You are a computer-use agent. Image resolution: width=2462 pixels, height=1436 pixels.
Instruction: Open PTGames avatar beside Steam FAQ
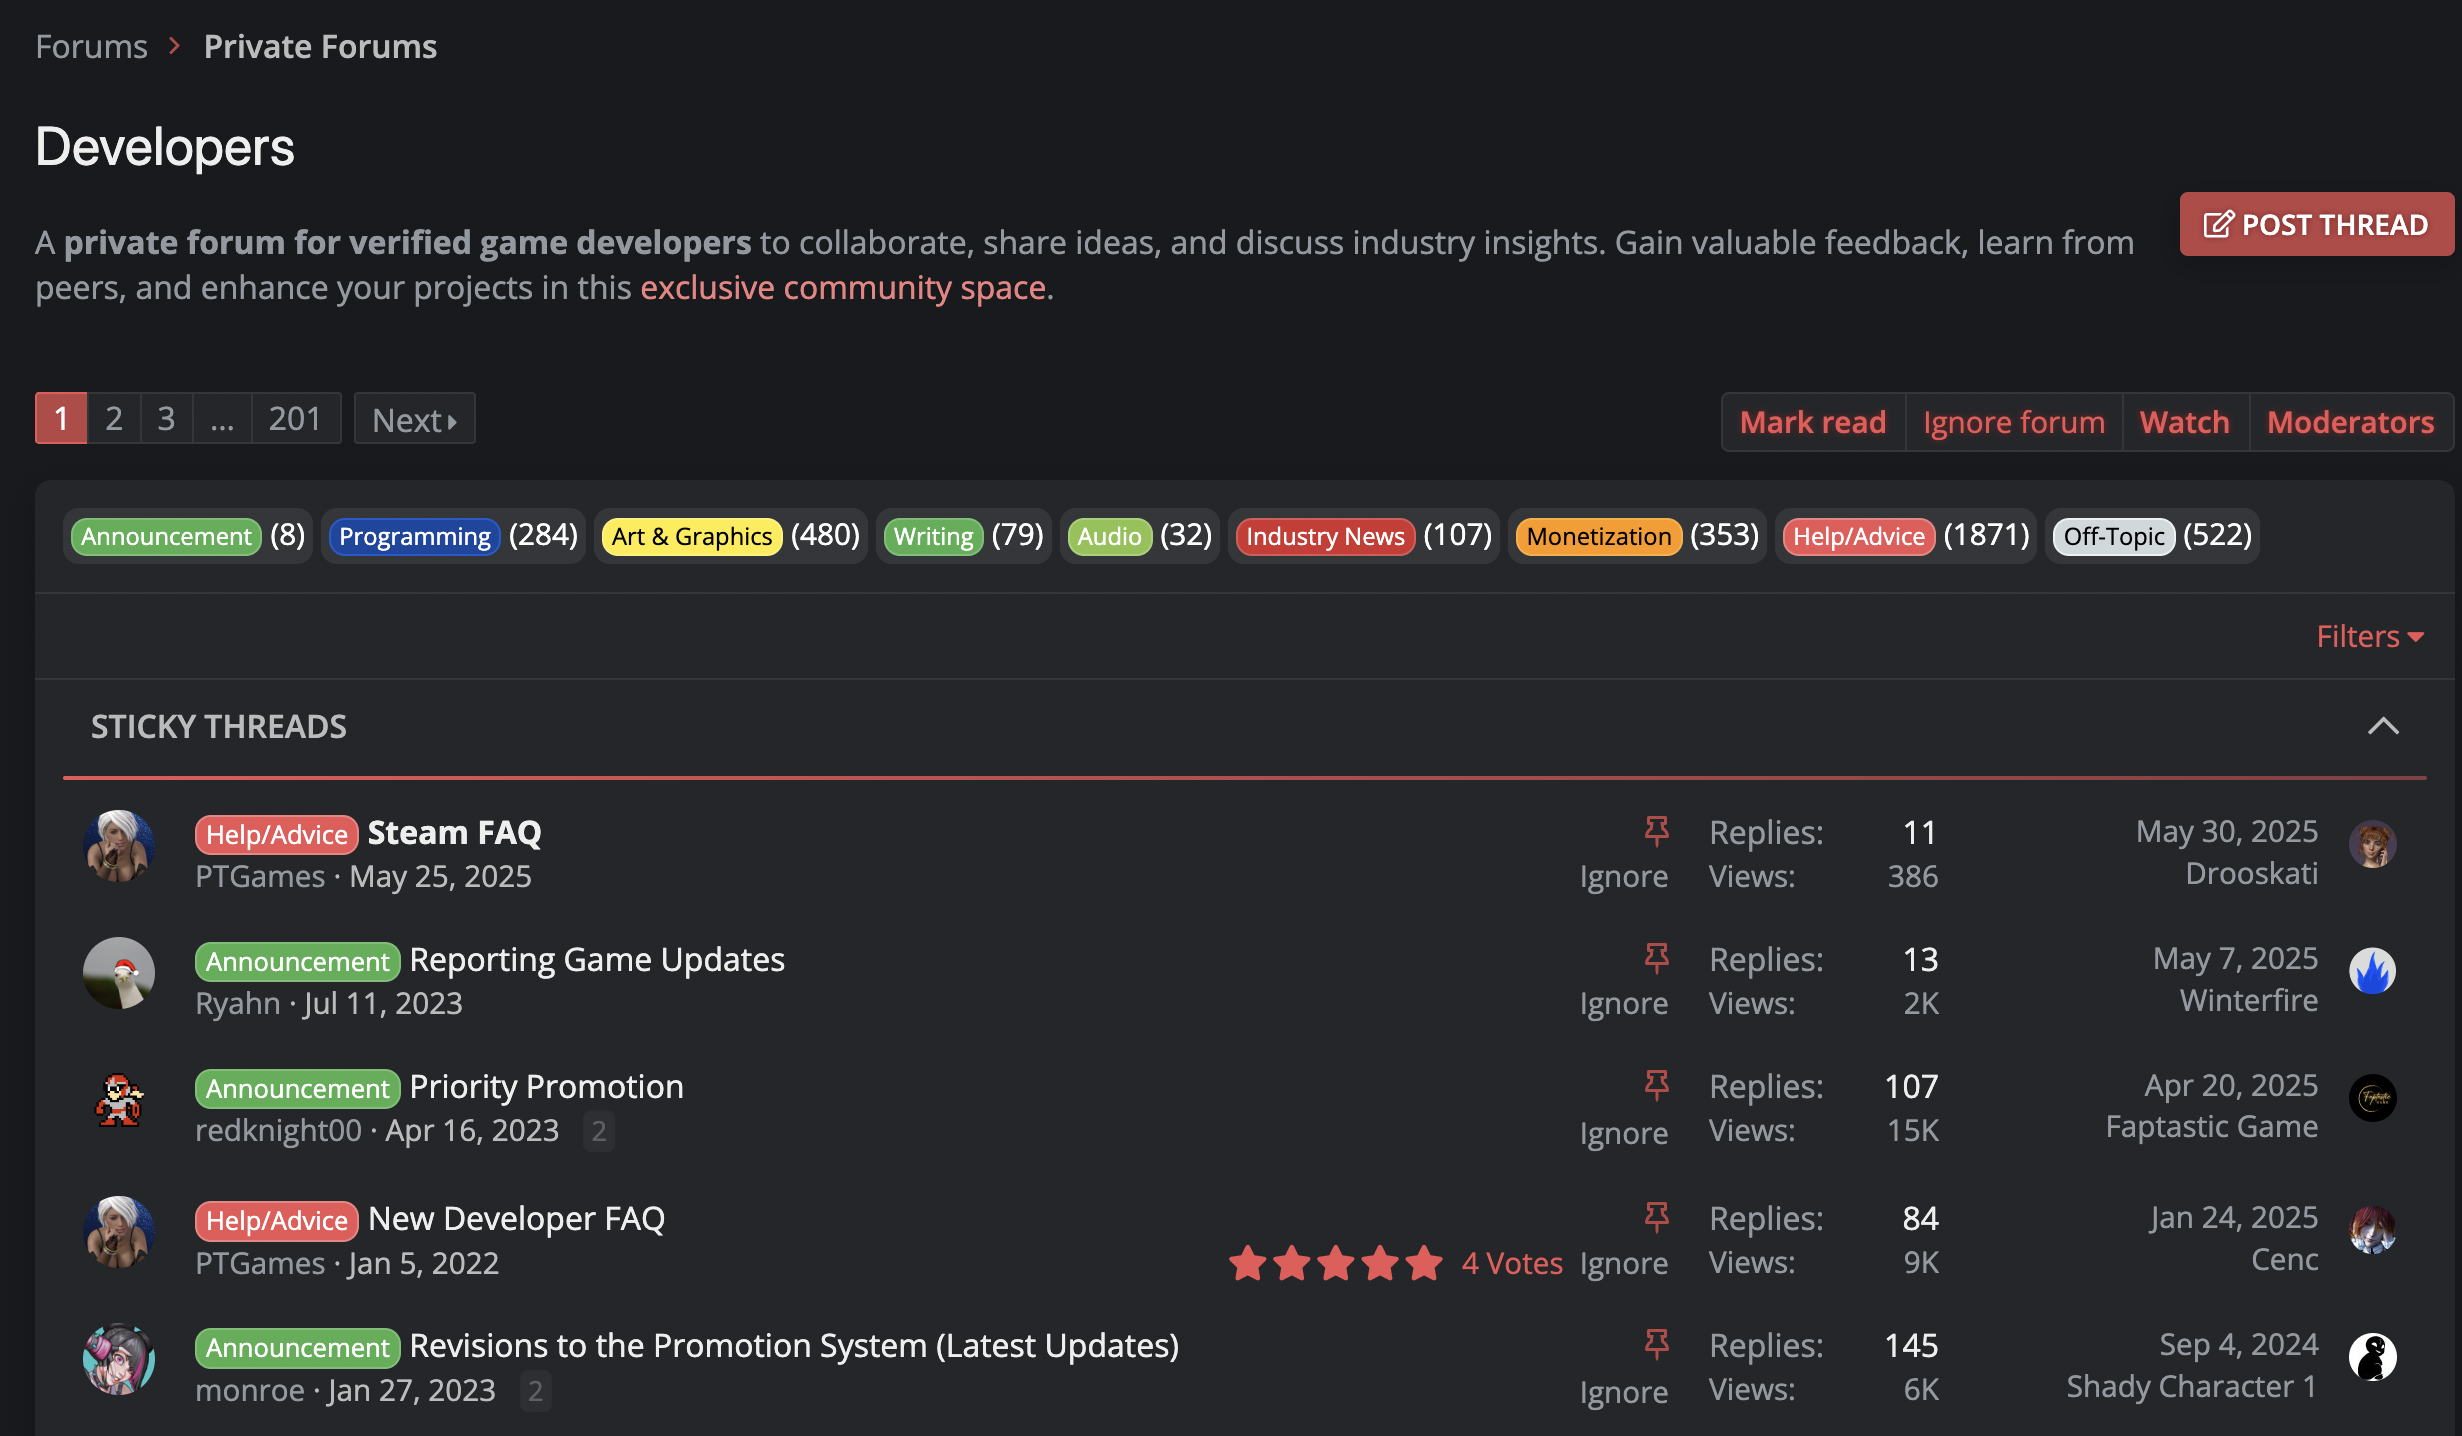click(x=119, y=846)
